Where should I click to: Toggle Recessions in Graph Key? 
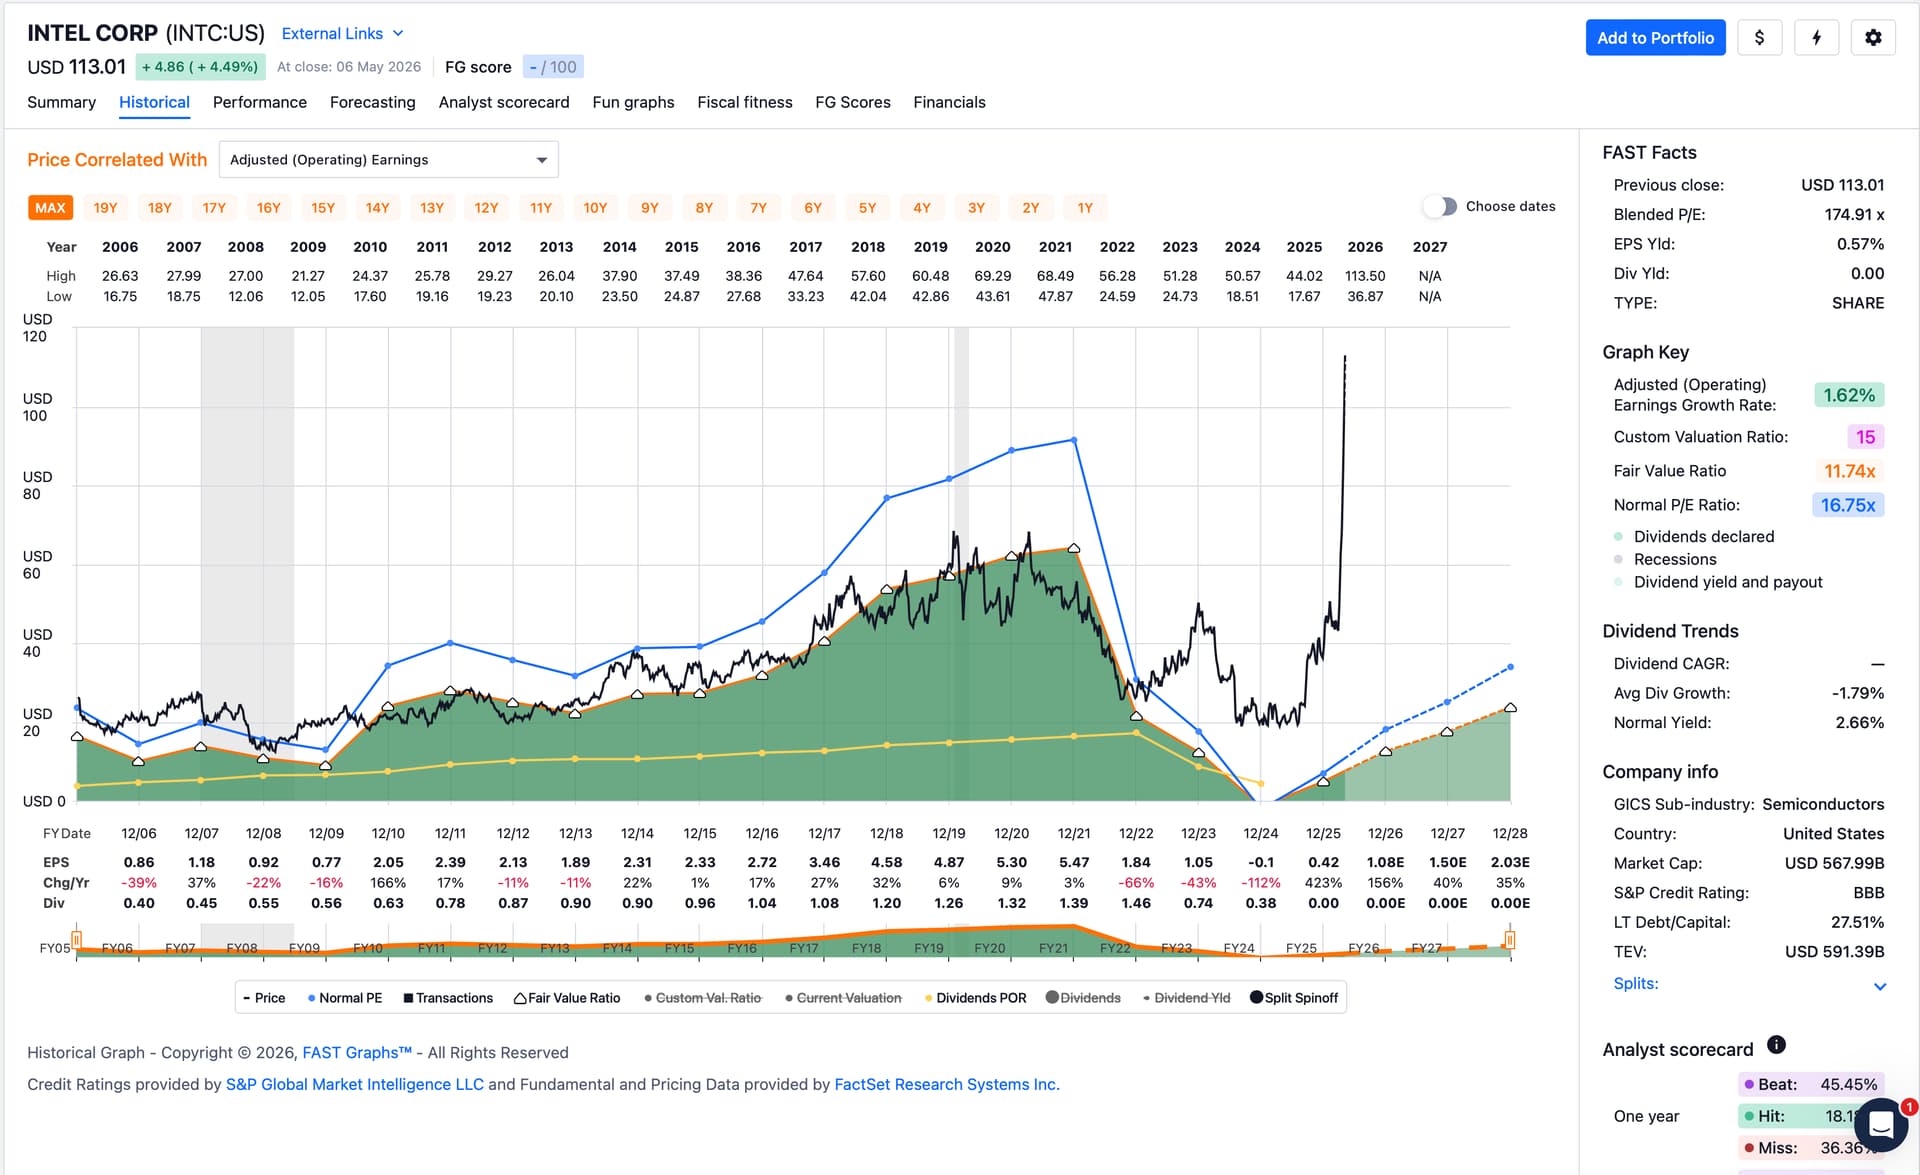point(1665,560)
